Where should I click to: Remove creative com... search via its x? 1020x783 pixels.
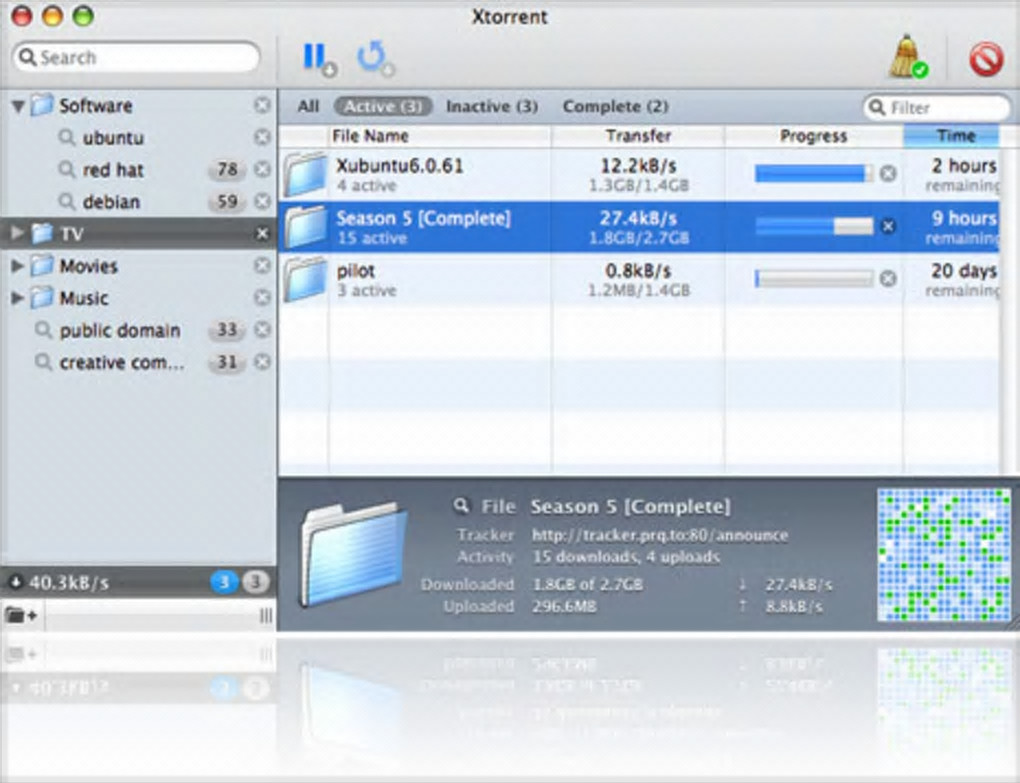[262, 362]
